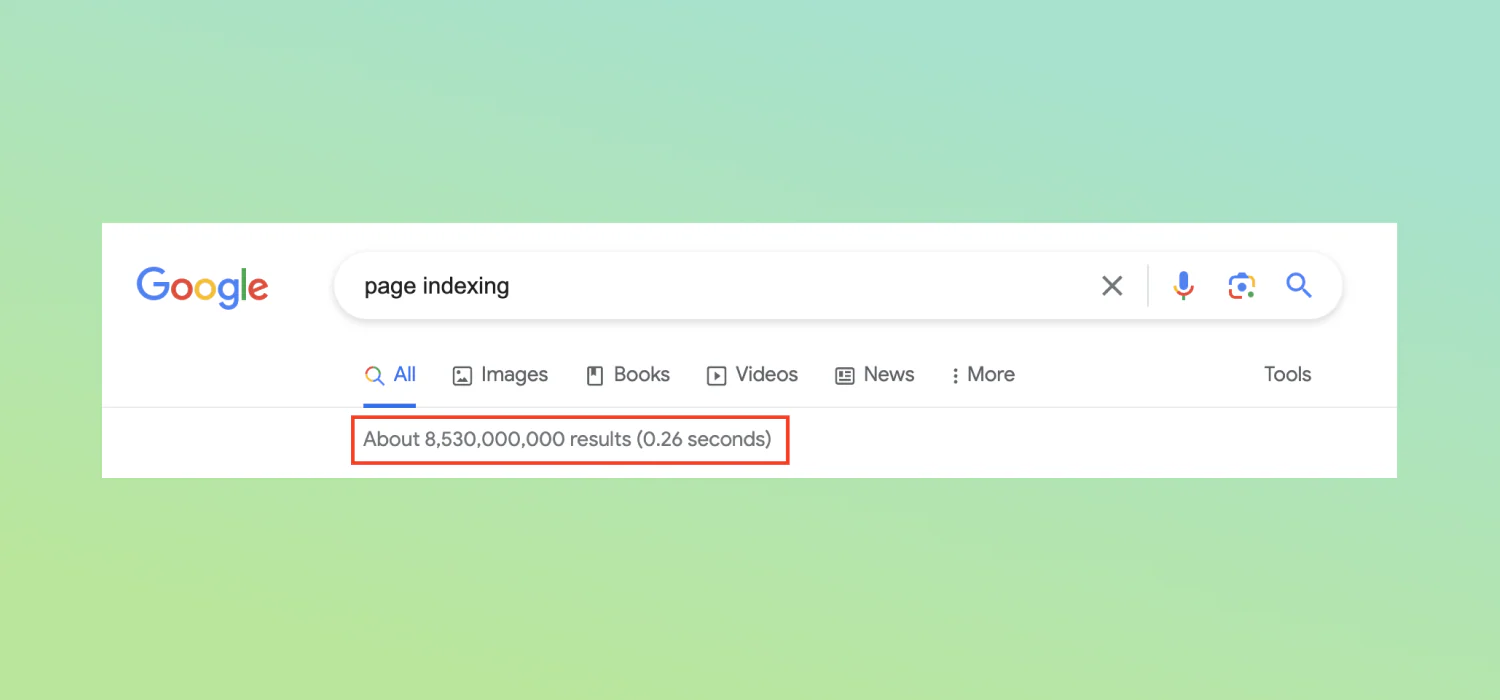The width and height of the screenshot is (1500, 700).
Task: Open Google Lens camera icon
Action: [1241, 285]
